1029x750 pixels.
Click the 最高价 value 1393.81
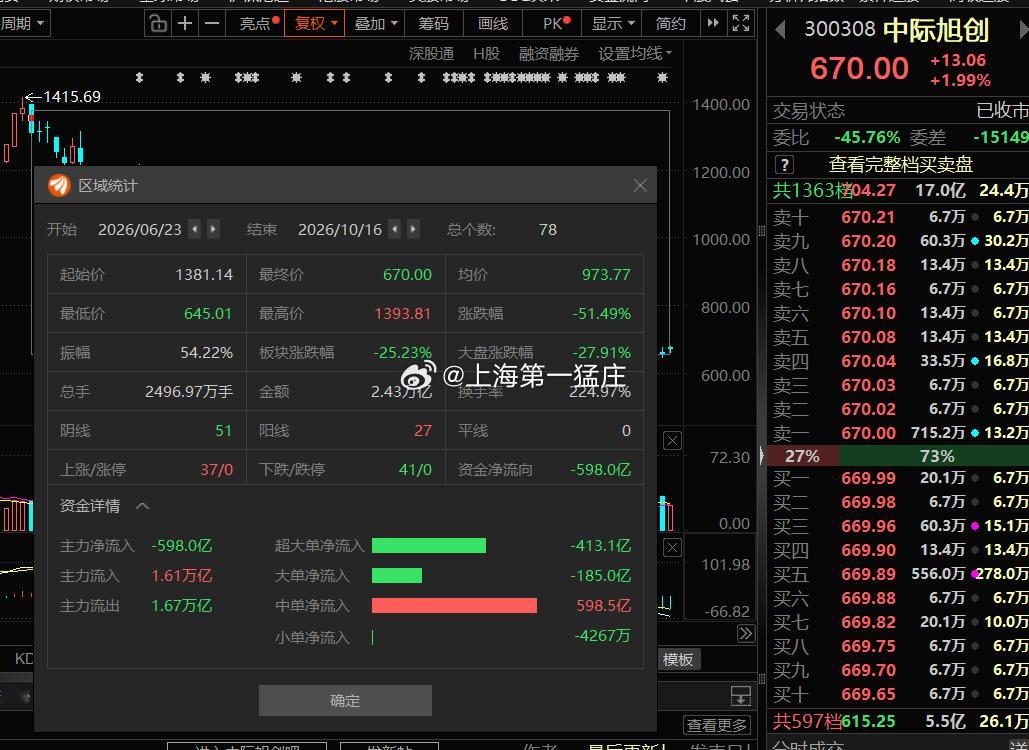pyautogui.click(x=402, y=314)
